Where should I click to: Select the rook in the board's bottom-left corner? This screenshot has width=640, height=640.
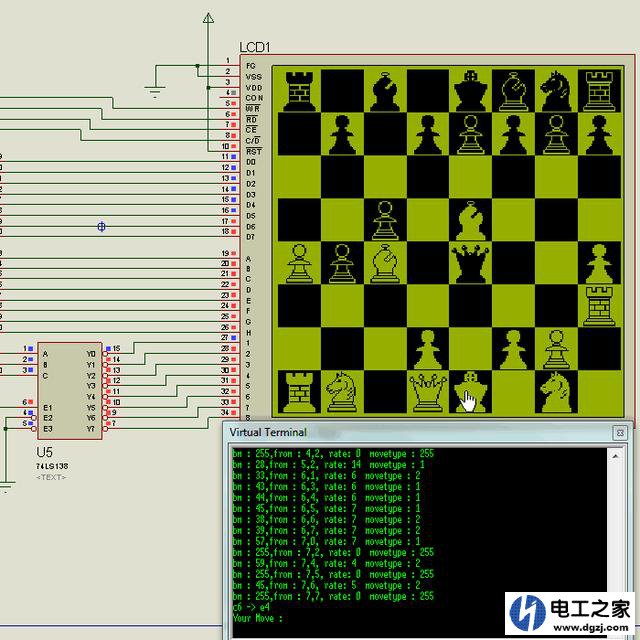click(299, 392)
